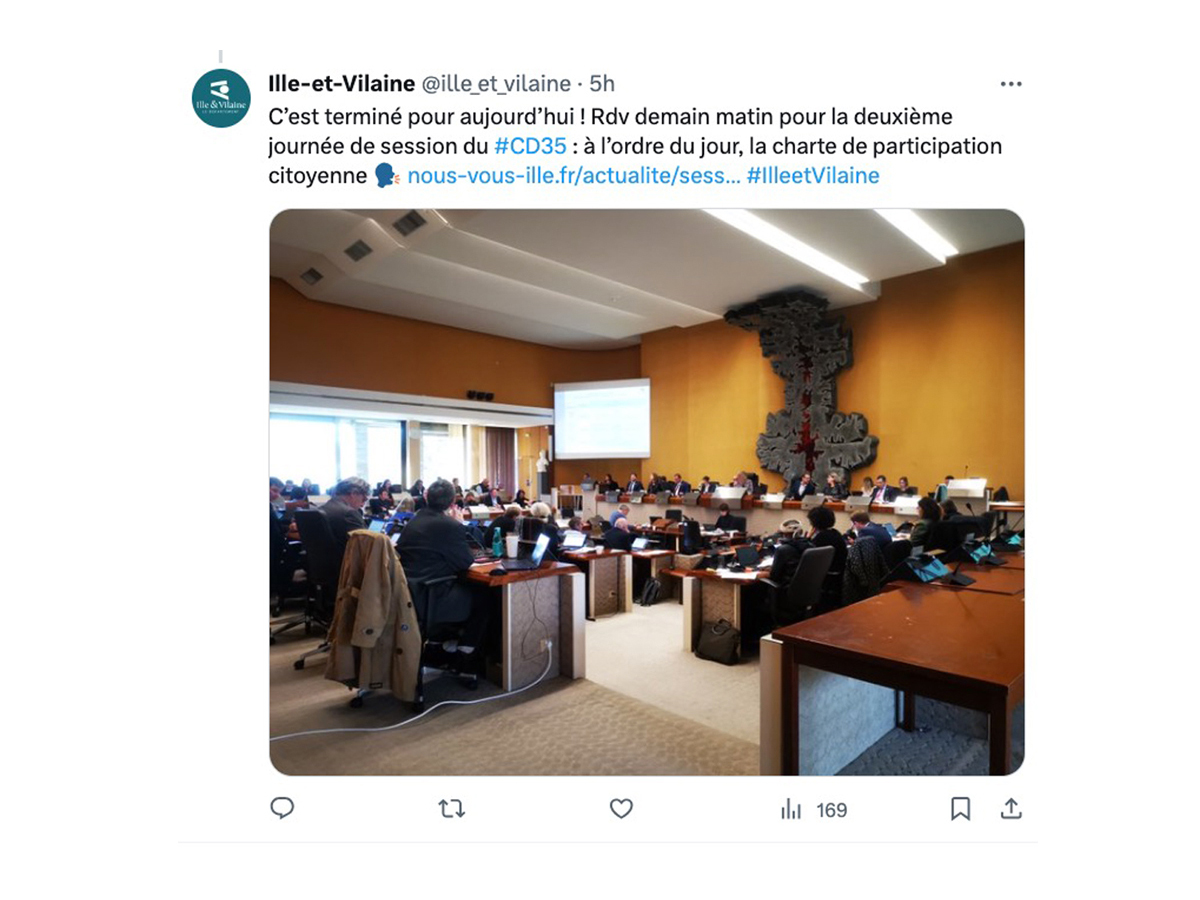Click the Ille-et-Vilaine display name
The height and width of the screenshot is (900, 1200).
(342, 84)
